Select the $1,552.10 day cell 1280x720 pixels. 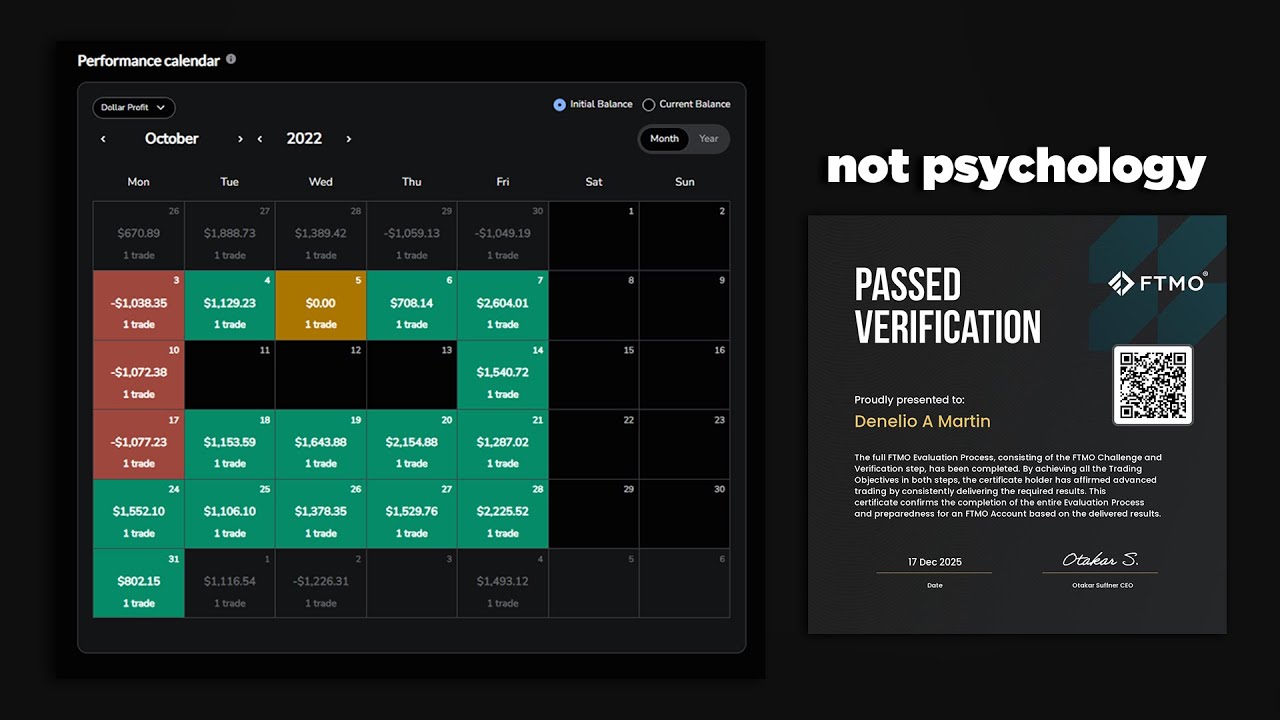click(x=139, y=514)
